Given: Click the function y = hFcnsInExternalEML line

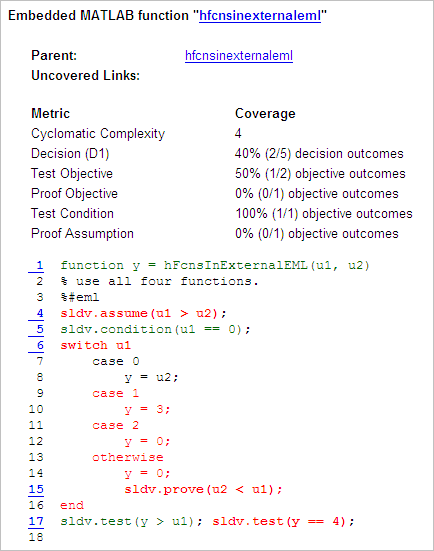Looking at the screenshot, I should [215, 265].
